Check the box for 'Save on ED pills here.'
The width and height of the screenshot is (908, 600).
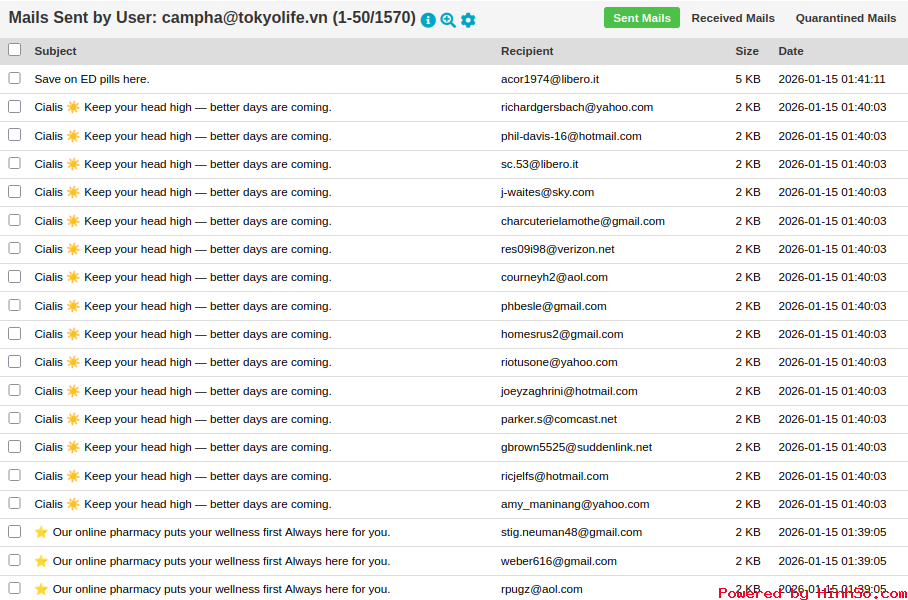(14, 78)
